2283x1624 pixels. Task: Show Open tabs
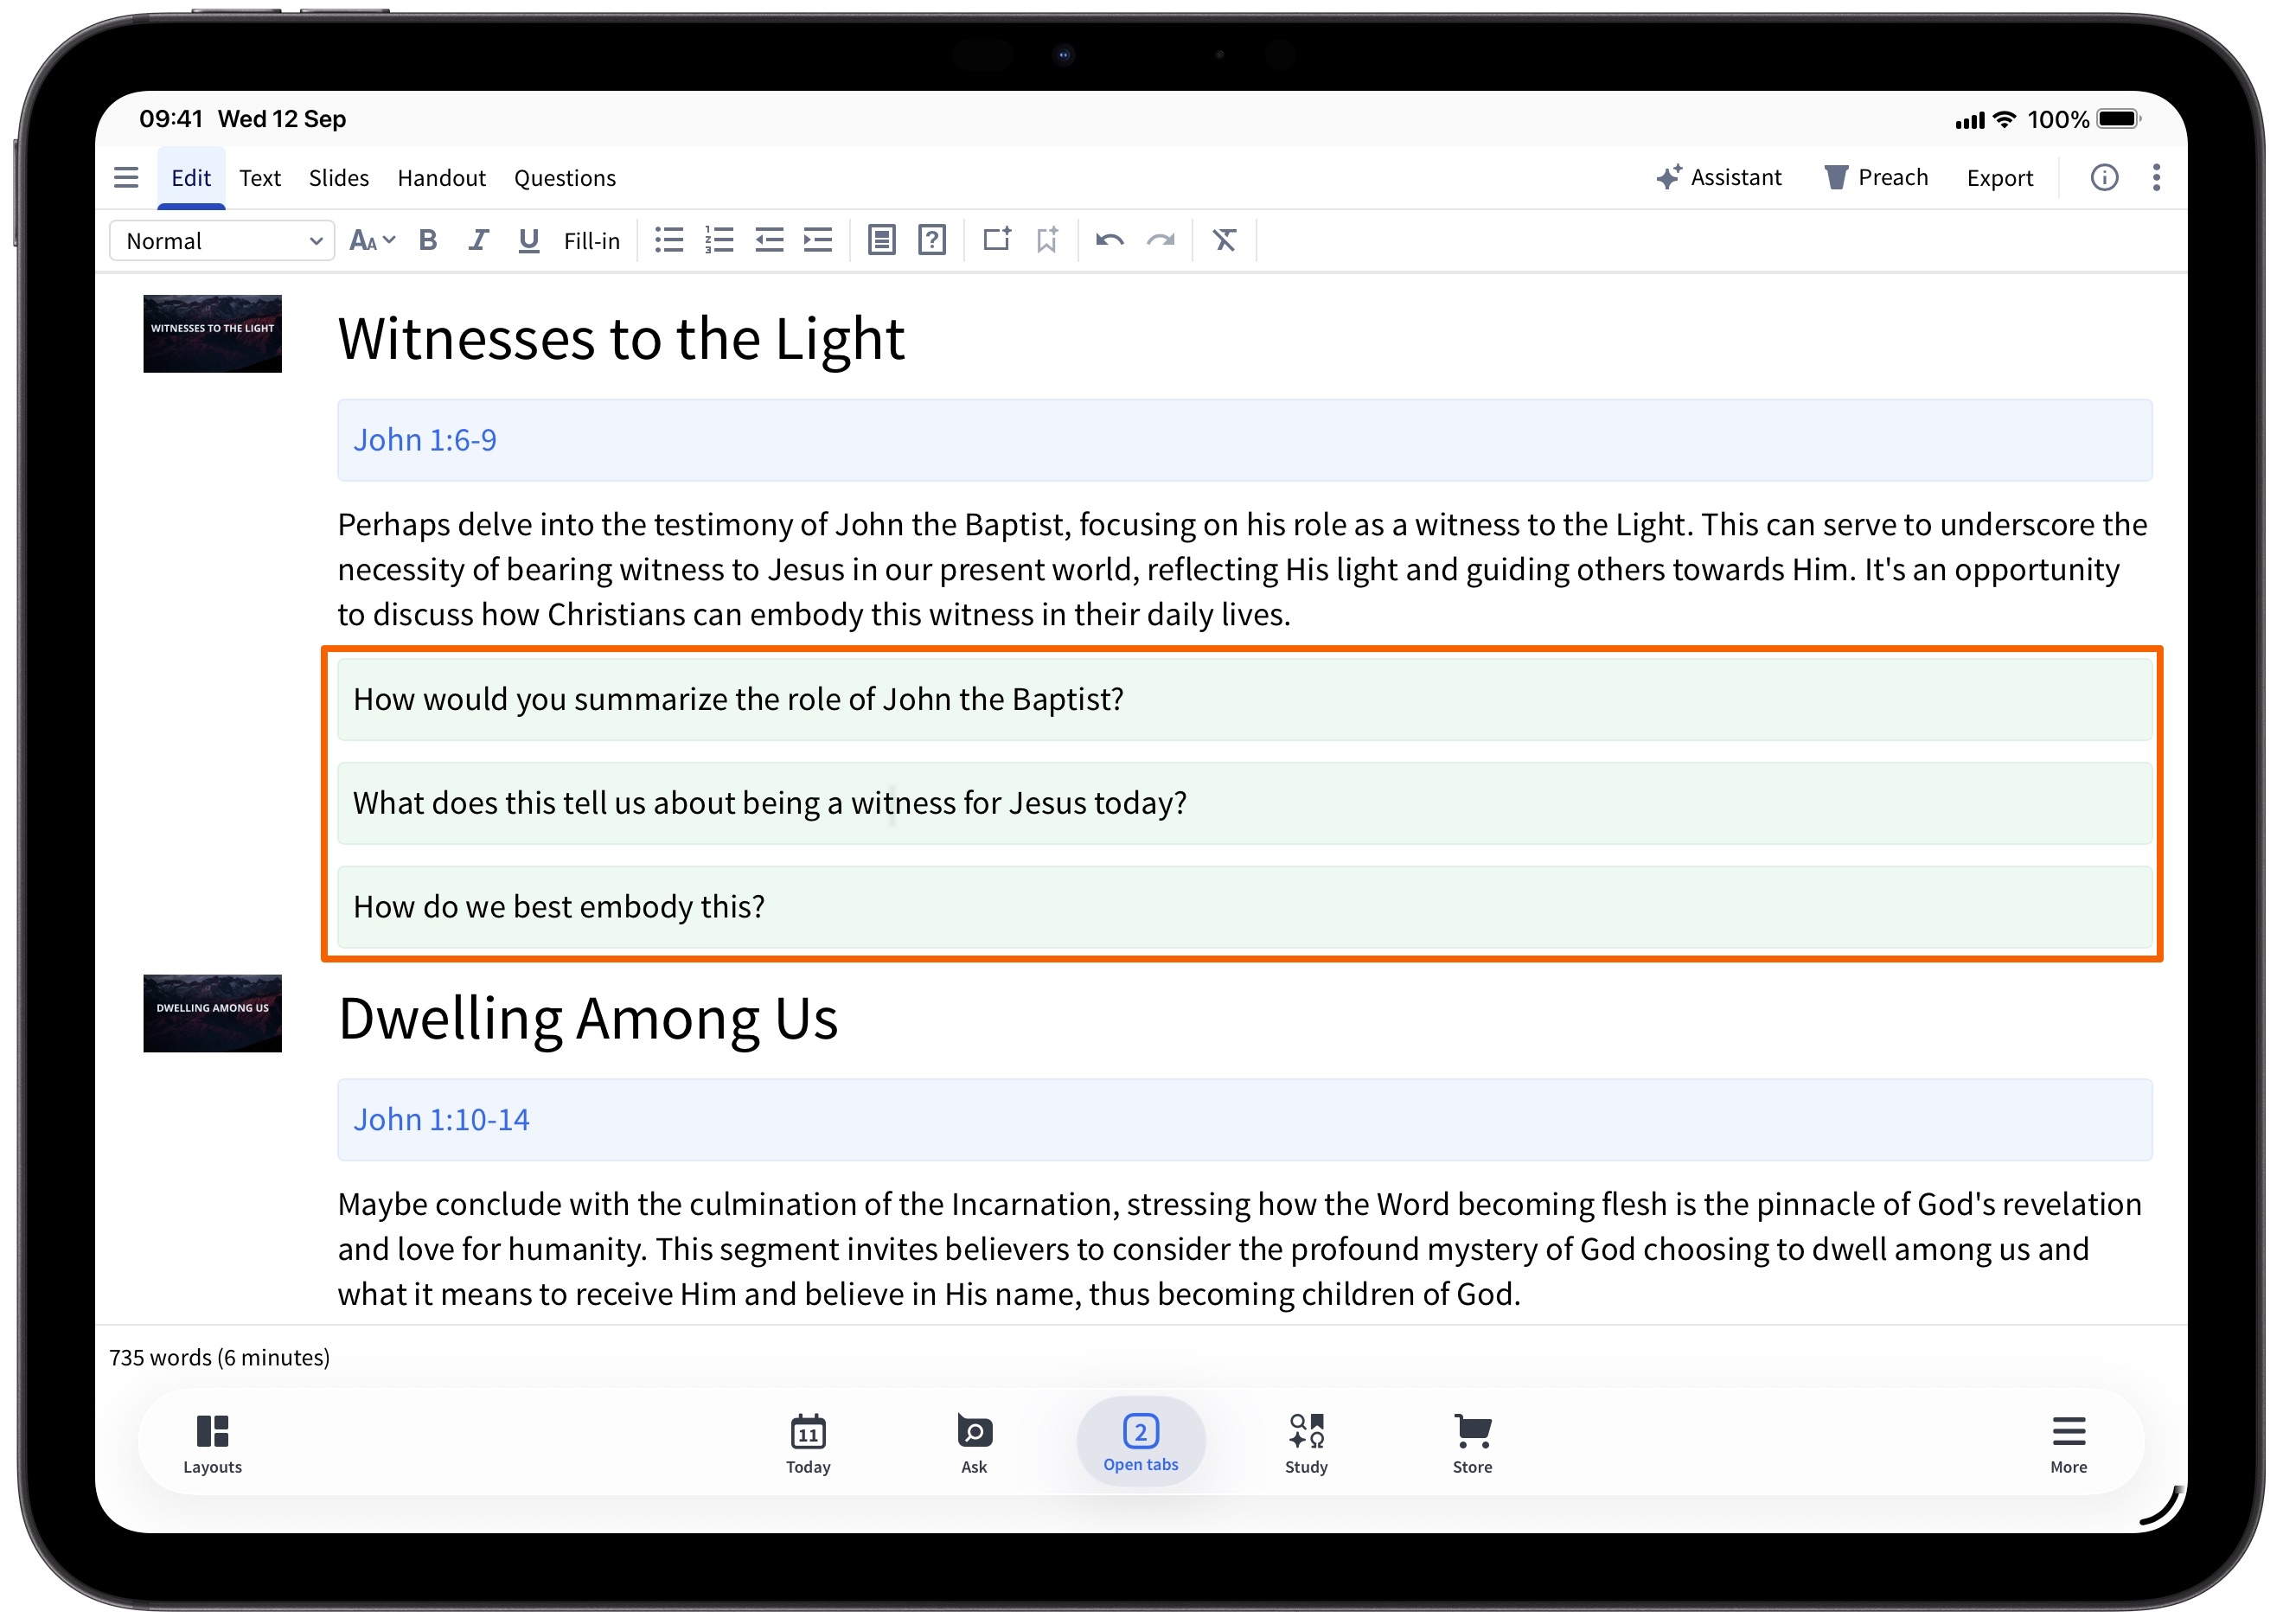[1140, 1442]
